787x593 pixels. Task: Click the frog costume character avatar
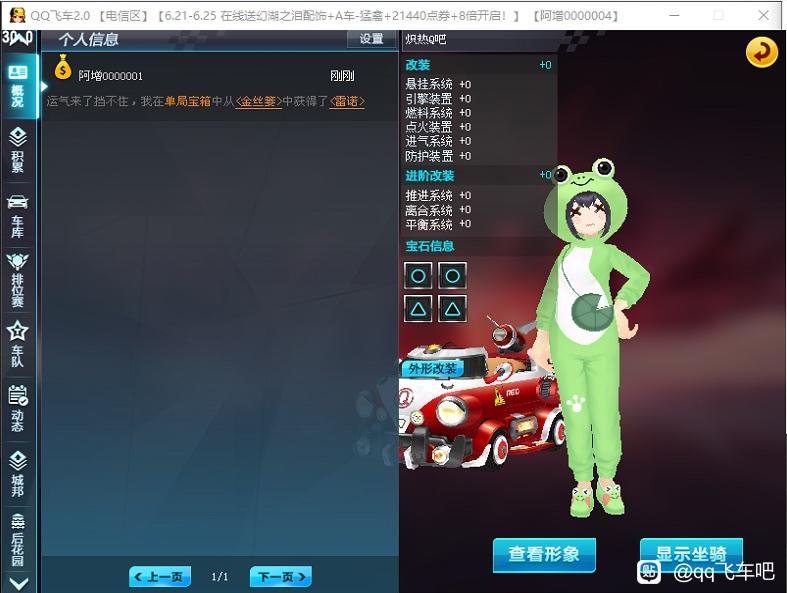click(592, 336)
